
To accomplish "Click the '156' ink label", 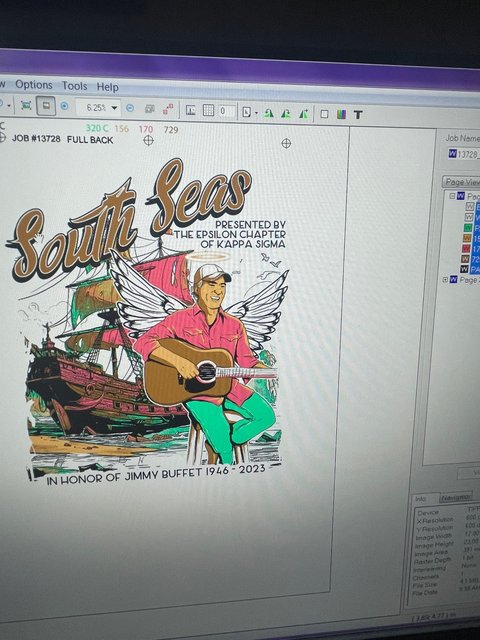I will [121, 129].
